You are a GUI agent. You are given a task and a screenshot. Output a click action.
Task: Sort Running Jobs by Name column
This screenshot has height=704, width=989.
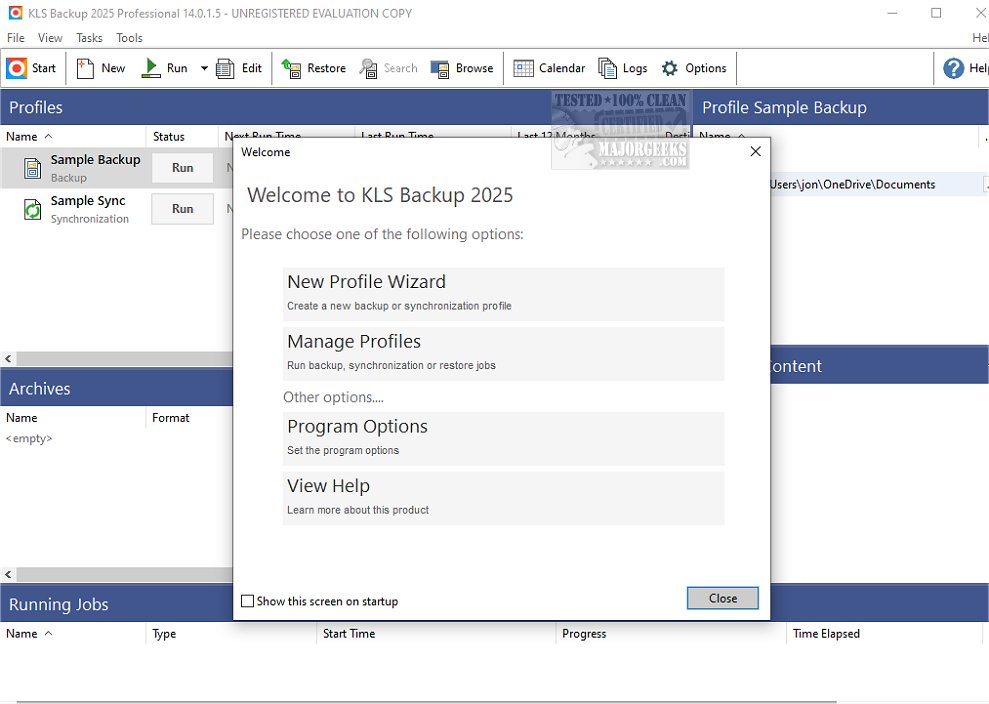tap(73, 633)
